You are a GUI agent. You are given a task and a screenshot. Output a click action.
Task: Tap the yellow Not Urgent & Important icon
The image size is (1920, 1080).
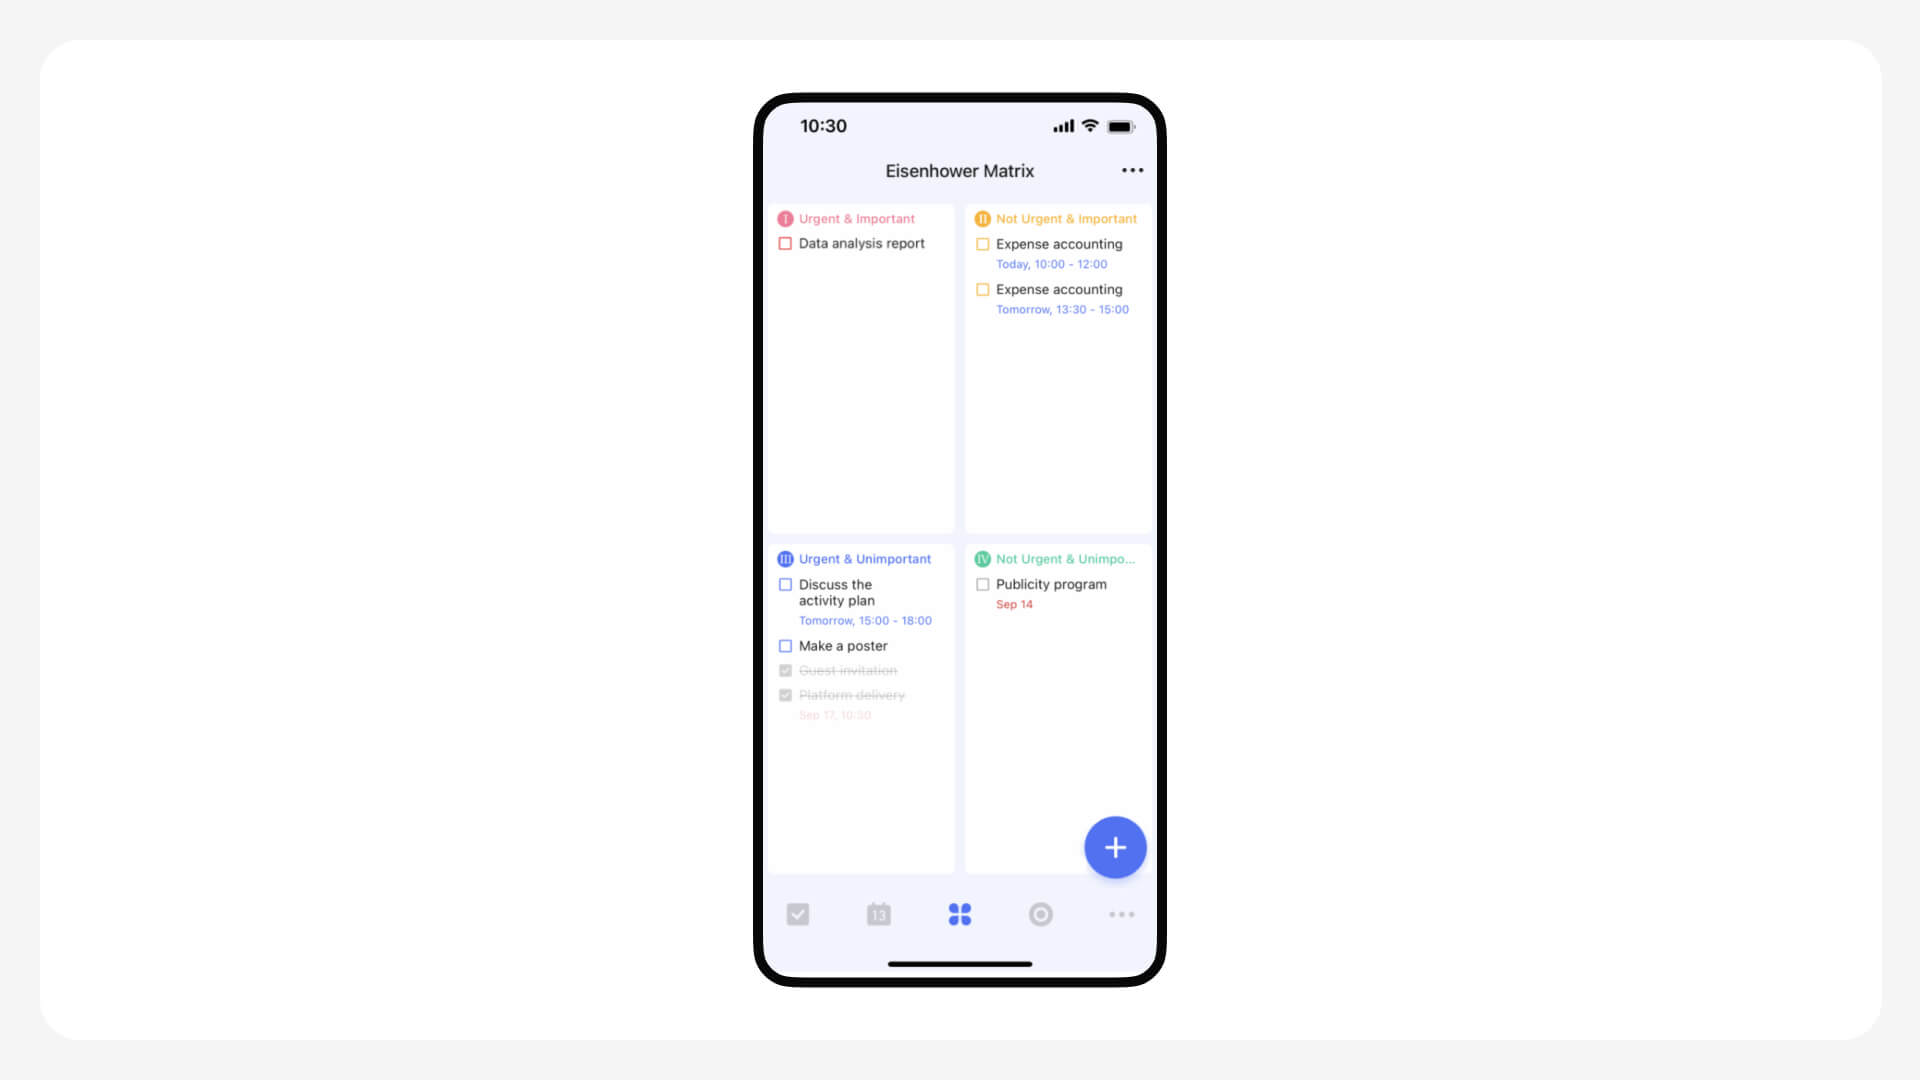pos(982,218)
